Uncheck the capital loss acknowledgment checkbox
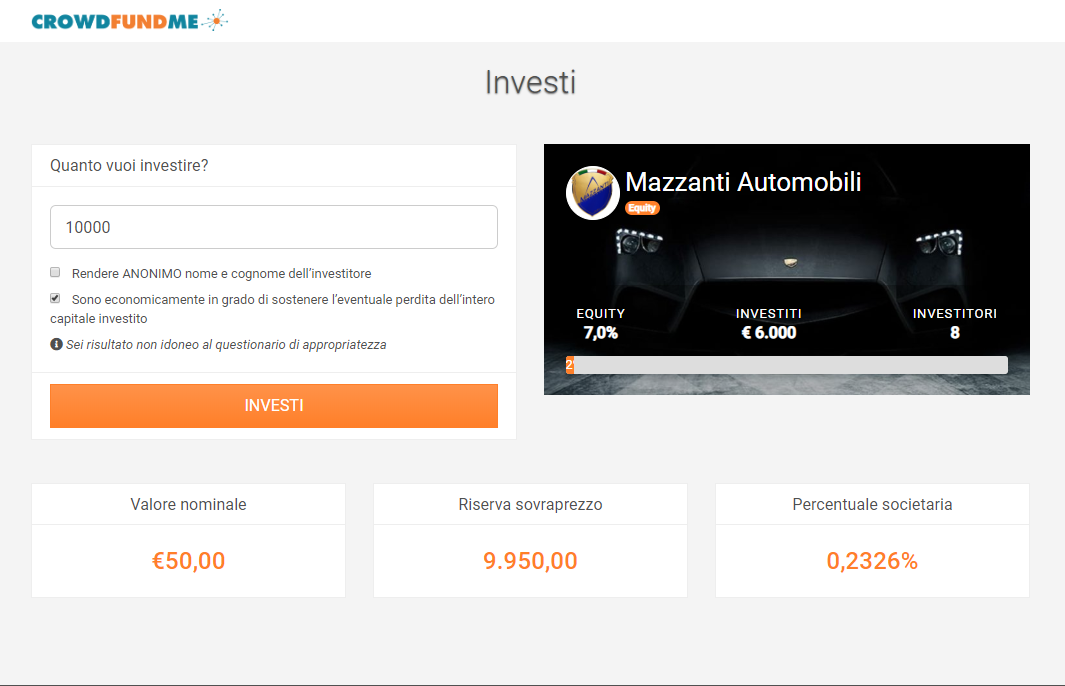Image resolution: width=1065 pixels, height=686 pixels. point(55,298)
